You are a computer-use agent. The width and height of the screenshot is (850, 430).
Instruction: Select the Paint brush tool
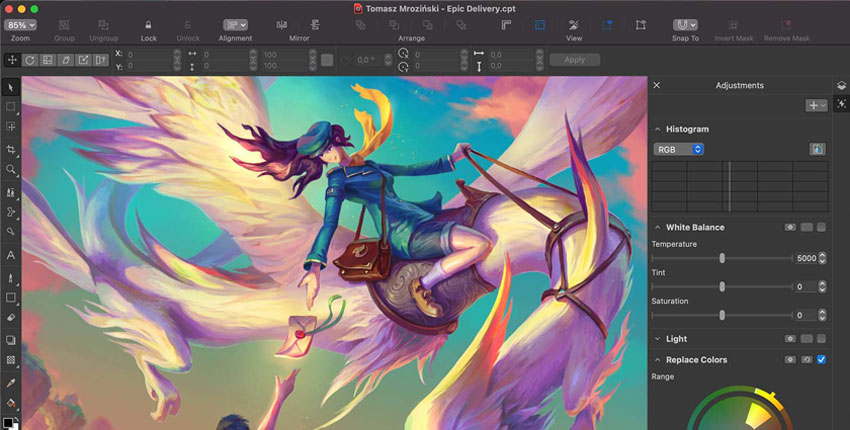pyautogui.click(x=11, y=278)
